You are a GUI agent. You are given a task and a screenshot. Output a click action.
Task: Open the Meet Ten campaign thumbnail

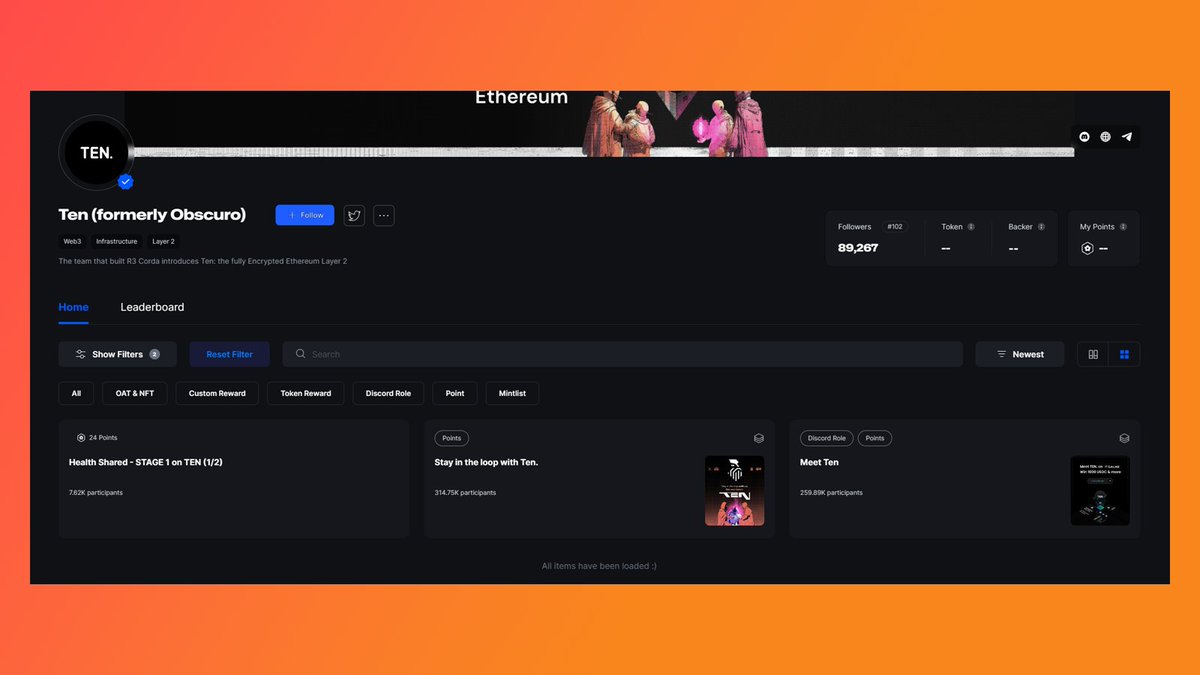1100,491
